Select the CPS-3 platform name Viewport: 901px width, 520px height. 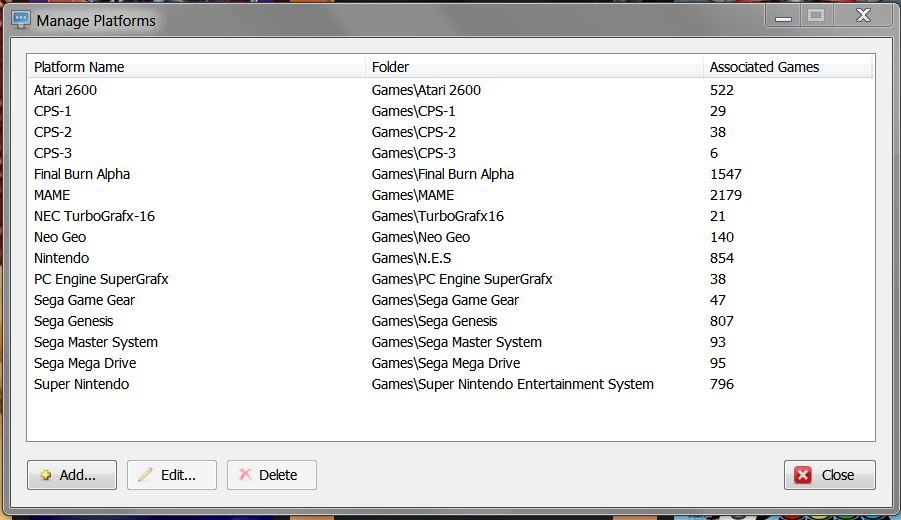click(x=53, y=153)
